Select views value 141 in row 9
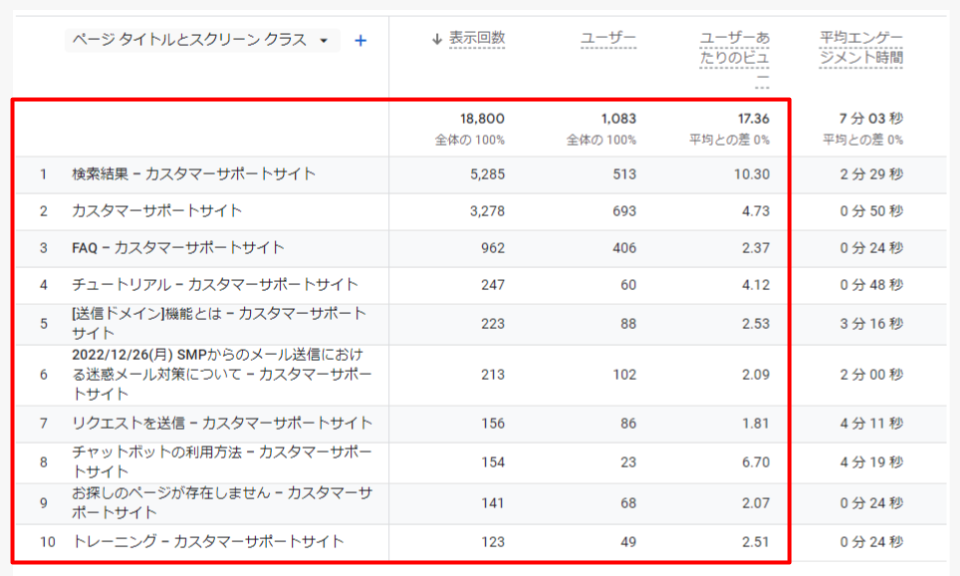The height and width of the screenshot is (576, 960). click(x=493, y=503)
